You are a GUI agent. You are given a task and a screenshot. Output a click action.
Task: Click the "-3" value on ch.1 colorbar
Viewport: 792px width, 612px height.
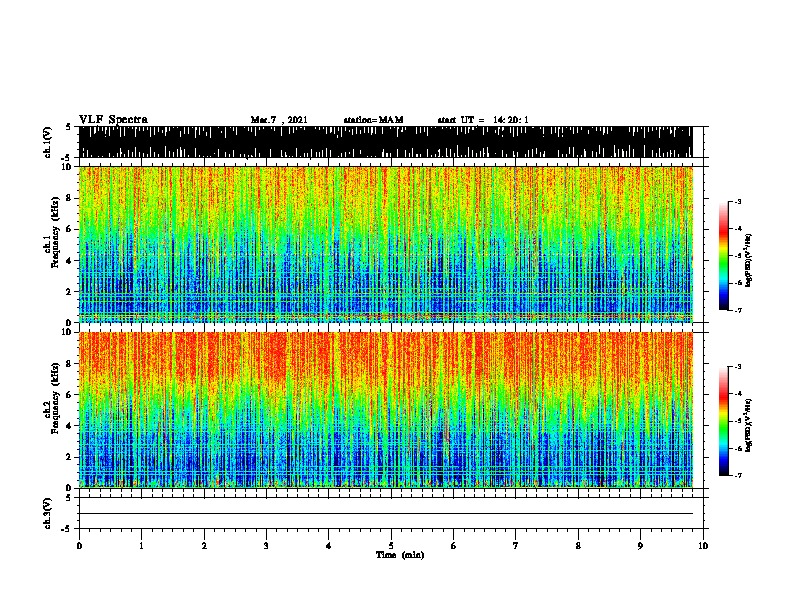click(x=738, y=202)
